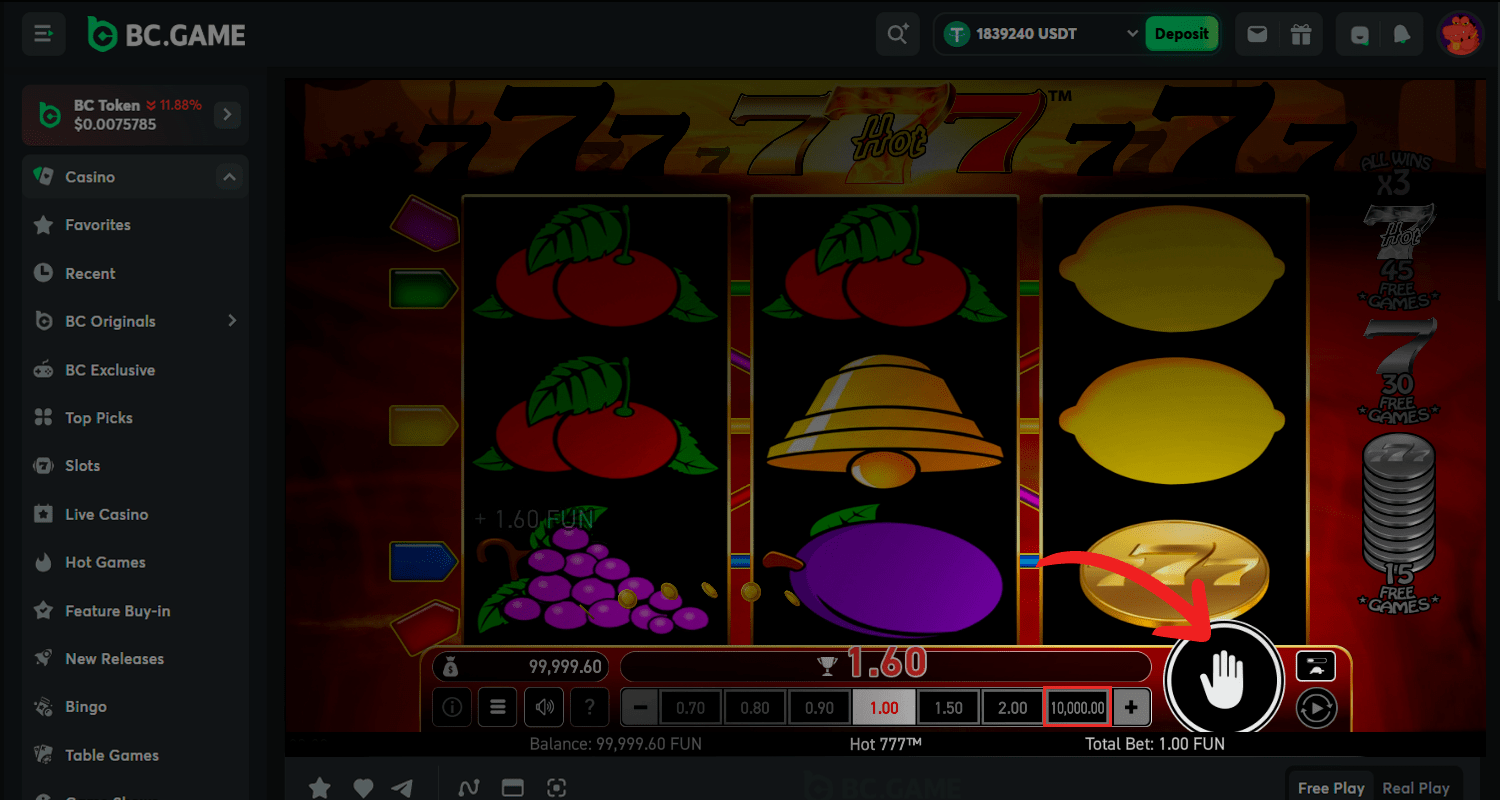Screen dimensions: 1500x800
Task: Select the 0.90 bet value
Action: pyautogui.click(x=819, y=708)
